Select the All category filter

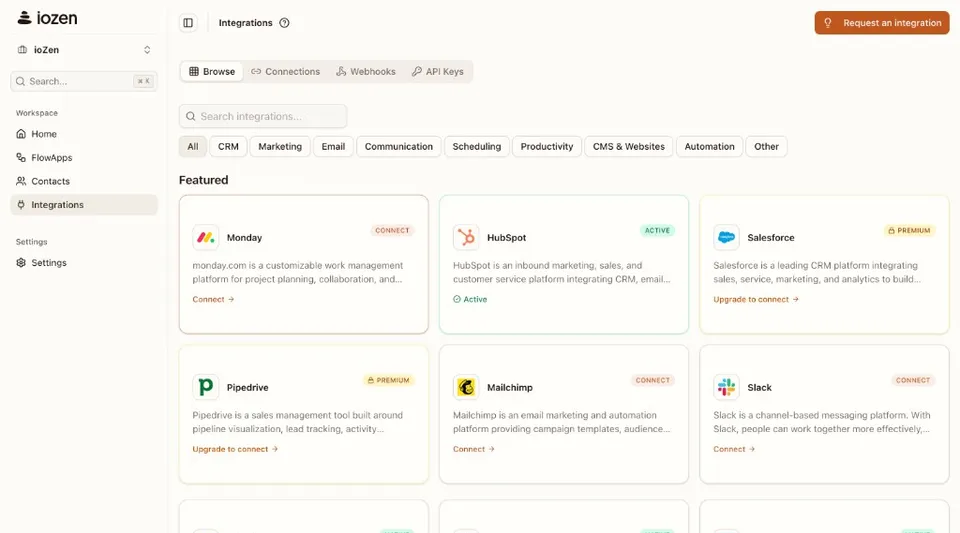point(193,146)
